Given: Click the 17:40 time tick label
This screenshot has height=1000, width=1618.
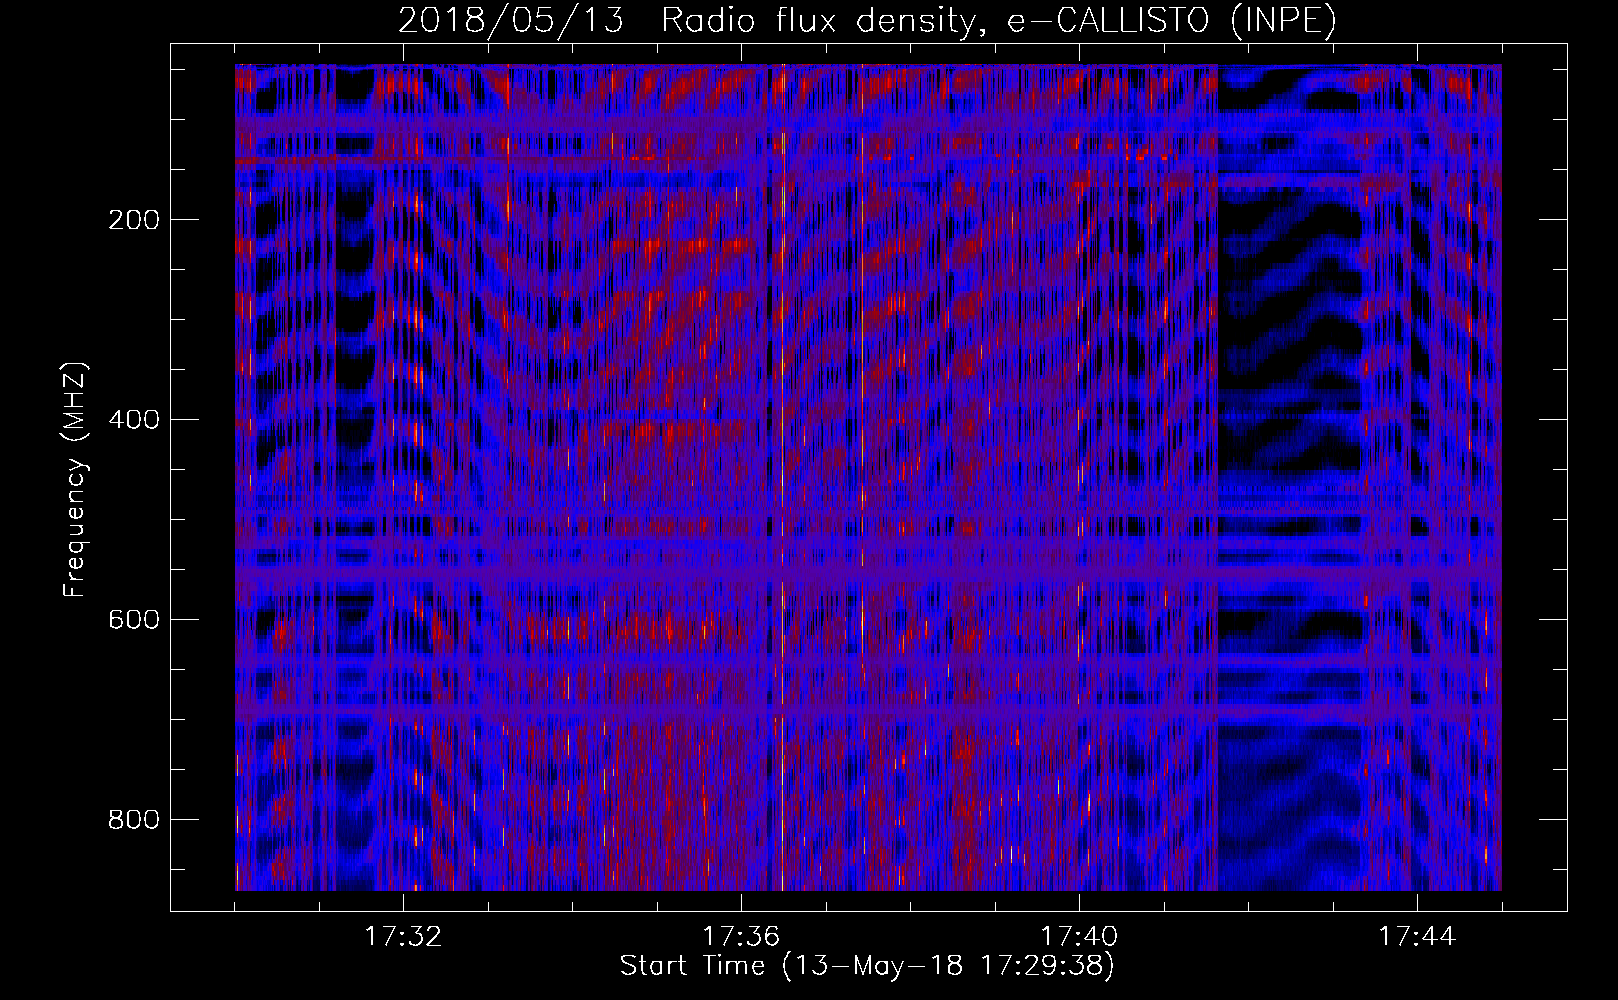Looking at the screenshot, I should 1079,937.
